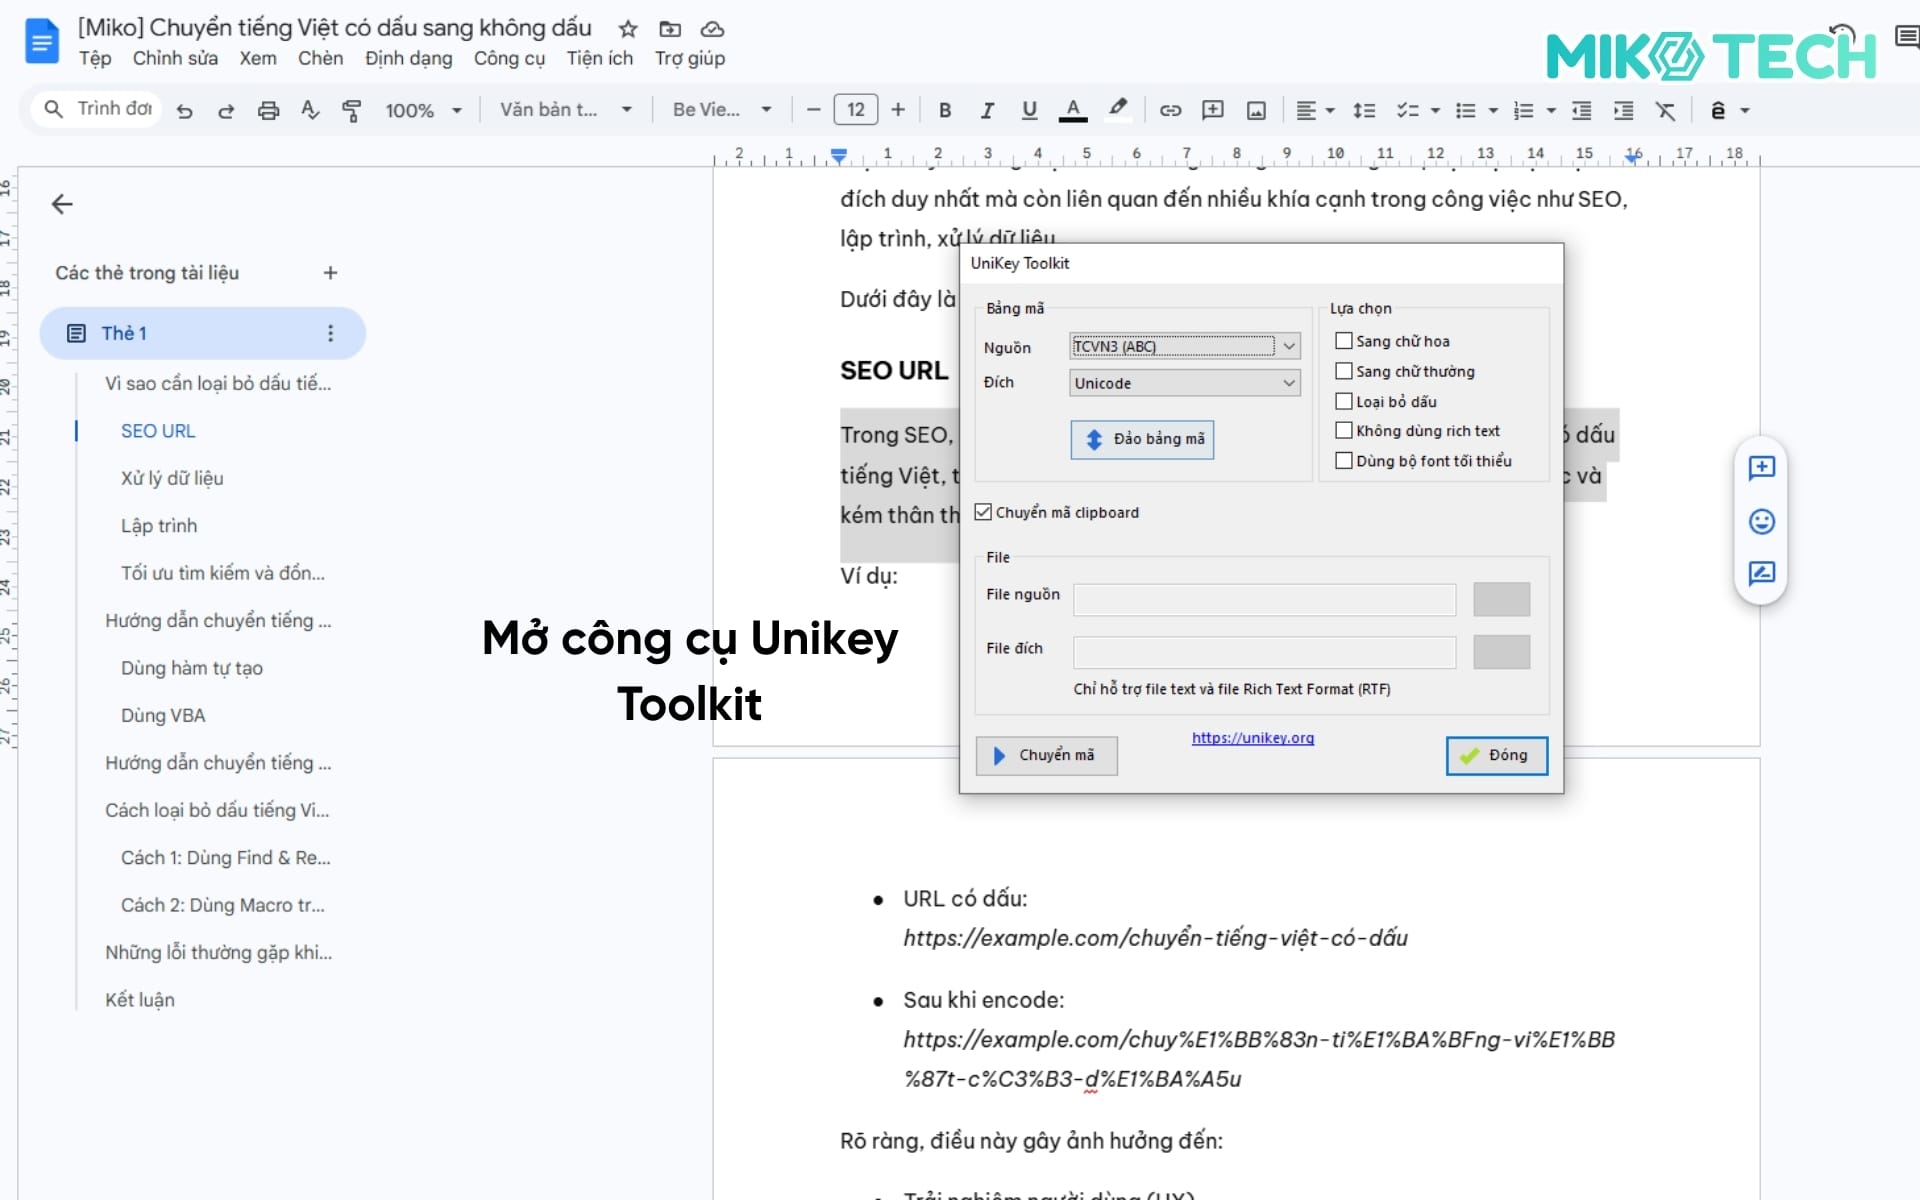Click the font size field
Screen dimensions: 1920x1200
(856, 110)
